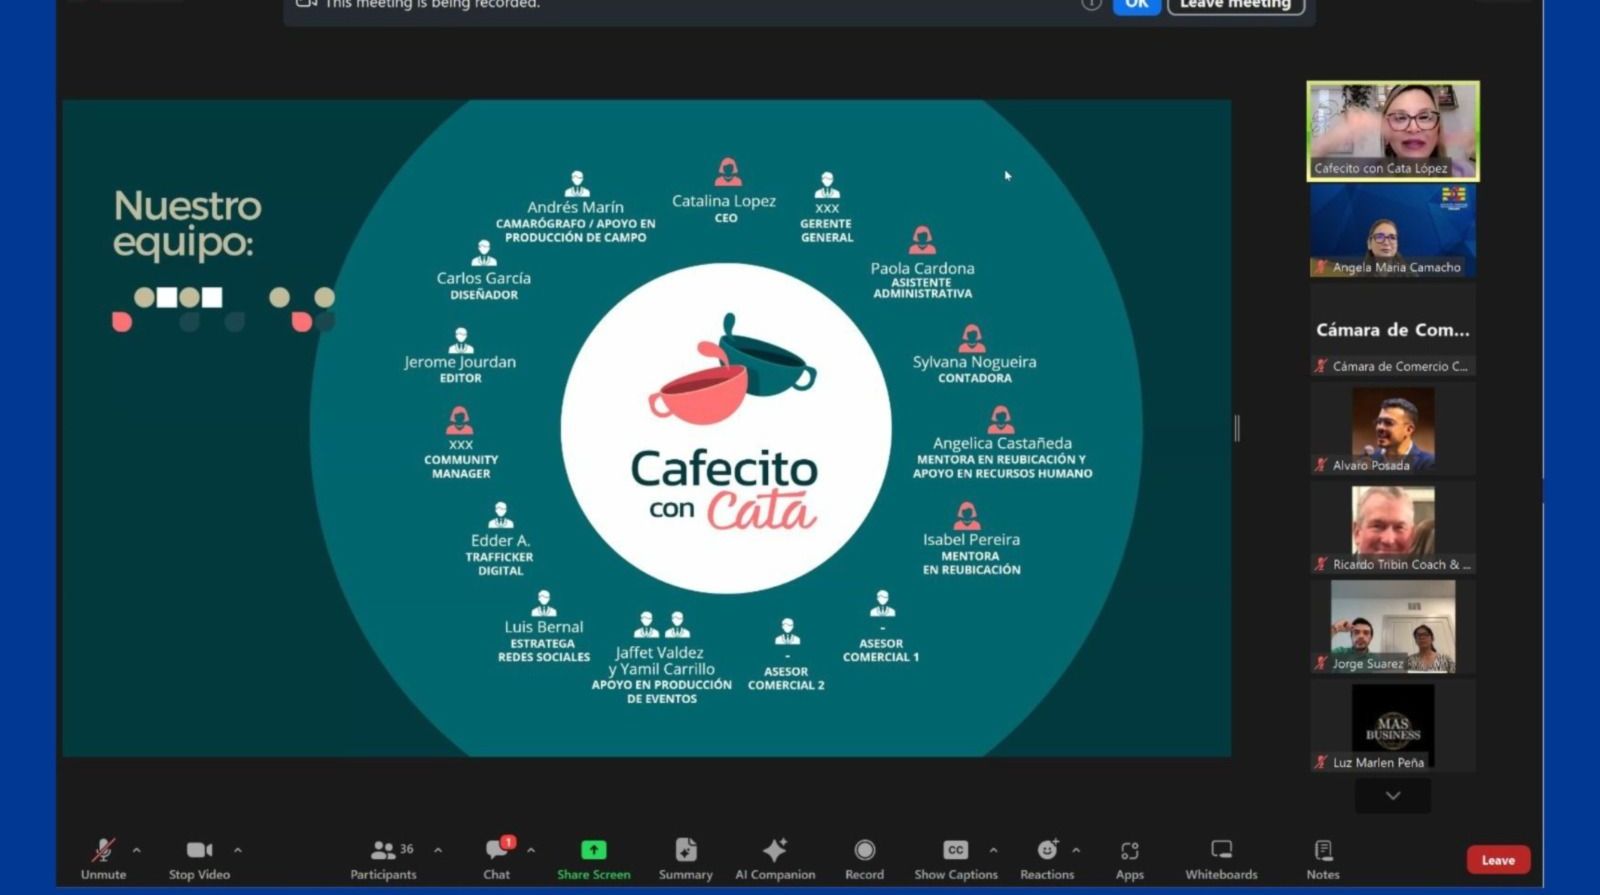
Task: Click the name Carlos García on the slide
Action: [x=484, y=278]
